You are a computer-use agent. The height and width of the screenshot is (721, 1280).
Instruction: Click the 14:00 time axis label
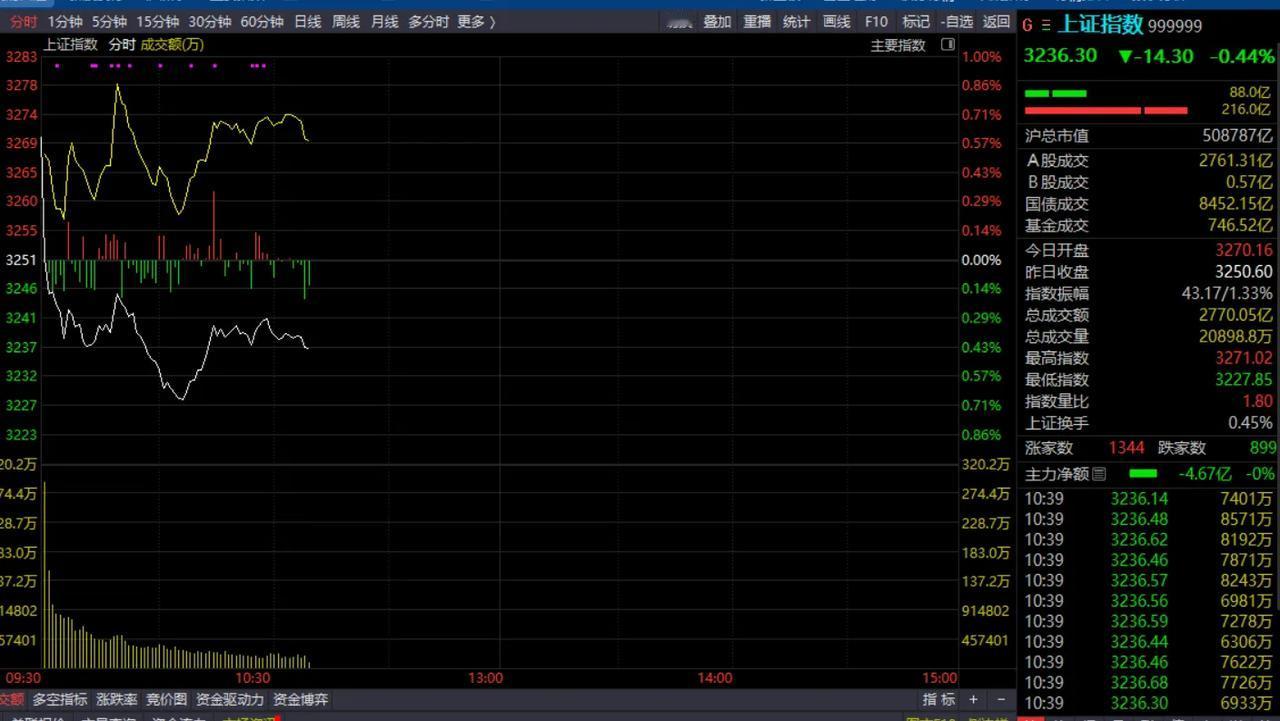[714, 678]
